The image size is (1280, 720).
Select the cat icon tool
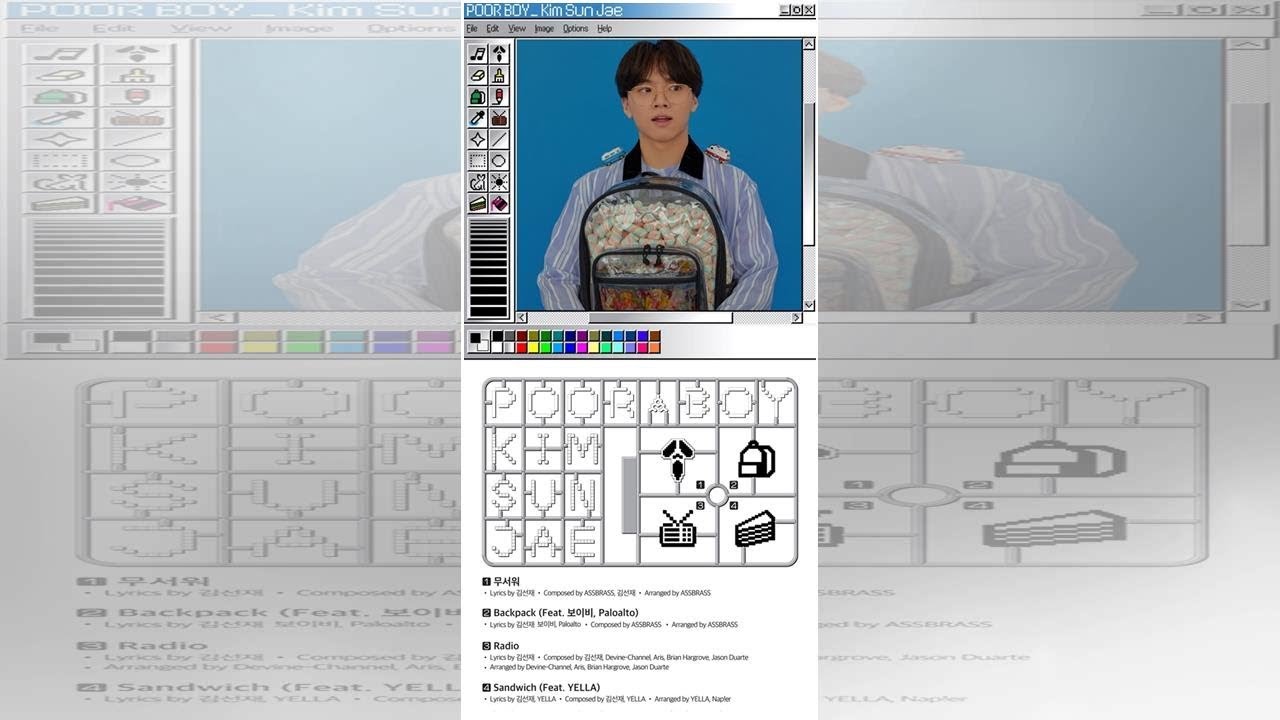click(x=478, y=182)
